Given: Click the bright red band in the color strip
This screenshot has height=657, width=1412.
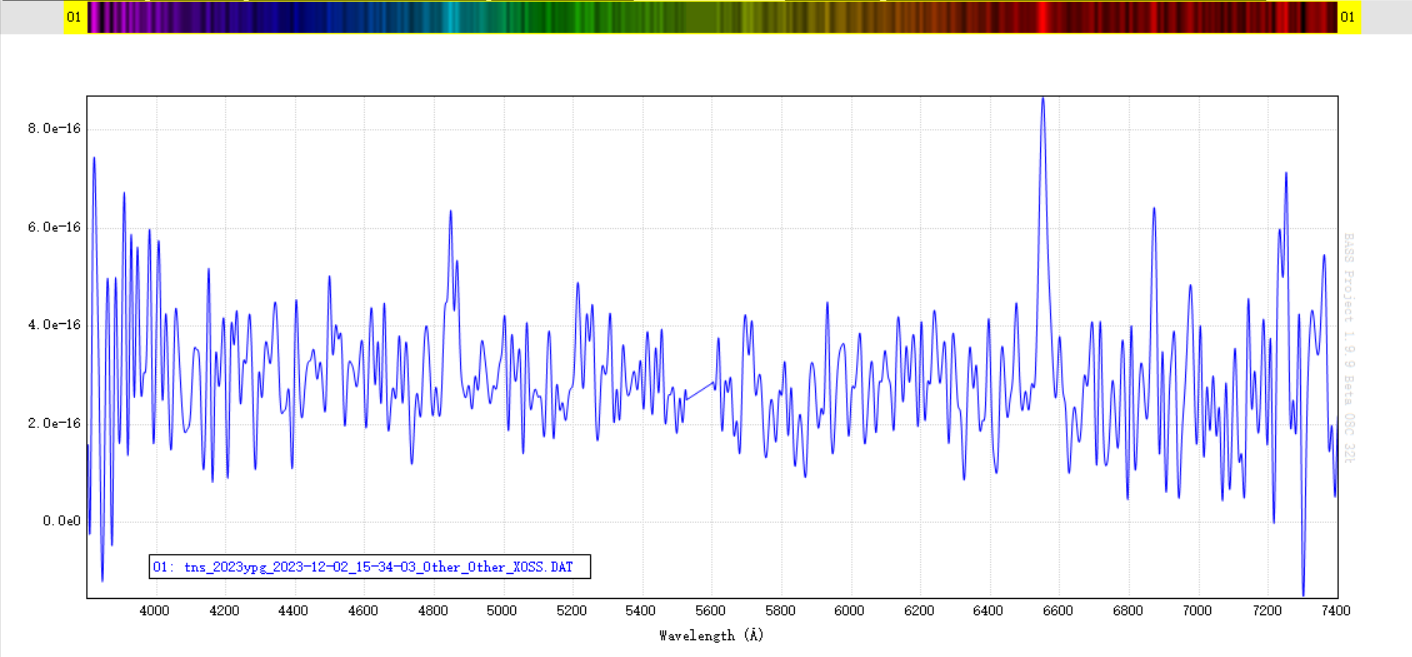Looking at the screenshot, I should (x=1042, y=17).
